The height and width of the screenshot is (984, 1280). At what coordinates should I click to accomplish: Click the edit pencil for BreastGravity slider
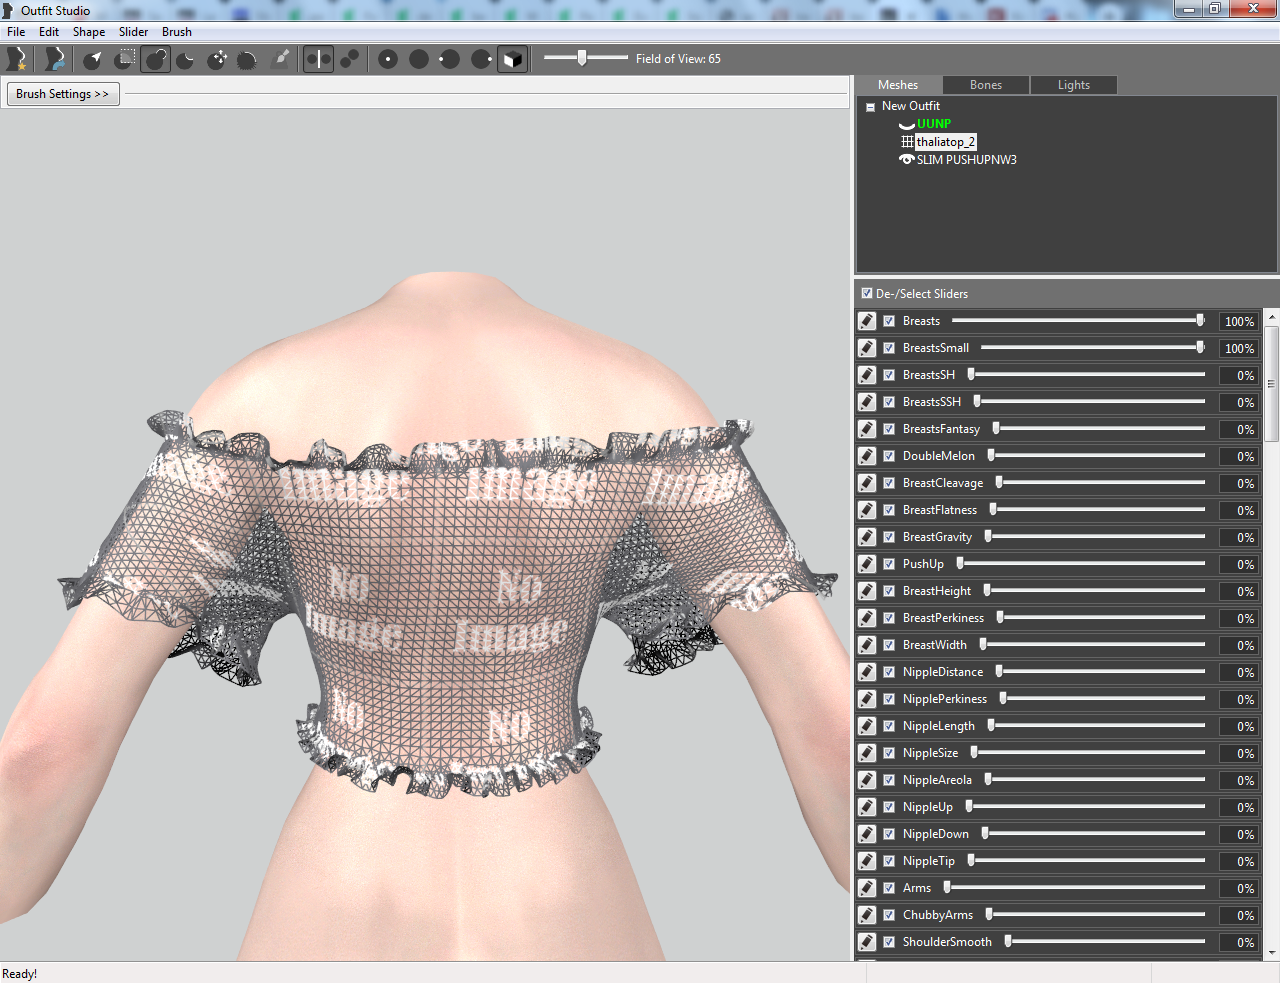pyautogui.click(x=867, y=537)
